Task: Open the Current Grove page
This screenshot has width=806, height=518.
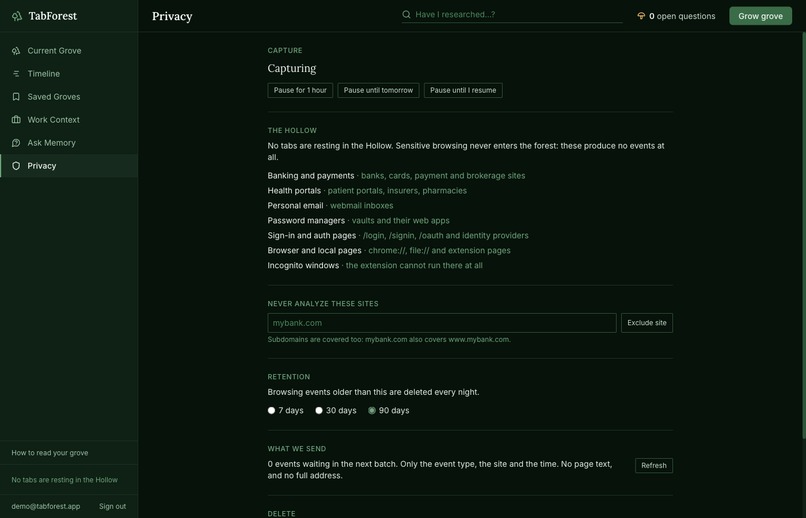Action: pyautogui.click(x=69, y=50)
